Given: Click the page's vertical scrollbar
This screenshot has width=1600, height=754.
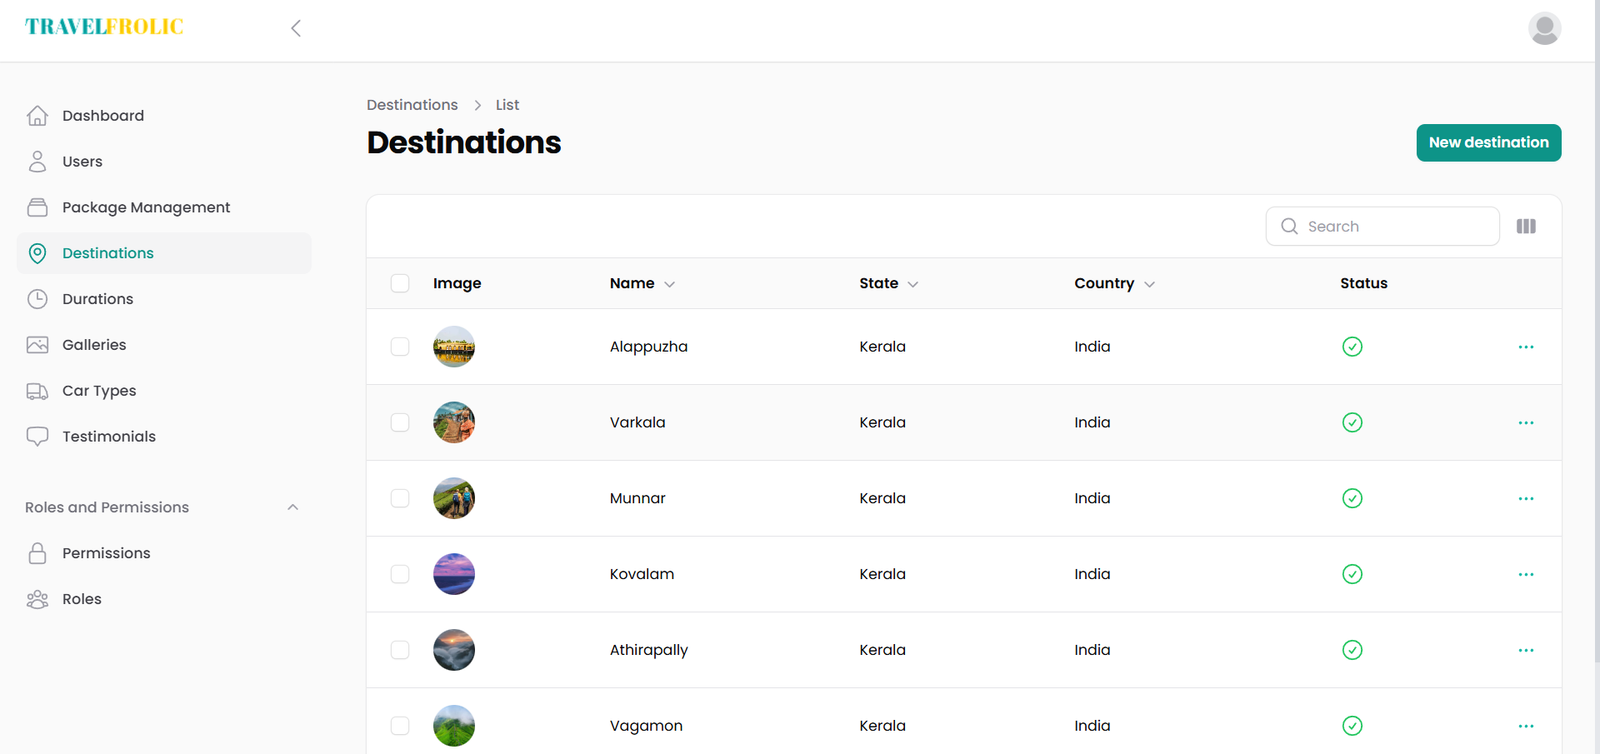Looking at the screenshot, I should tap(1596, 330).
